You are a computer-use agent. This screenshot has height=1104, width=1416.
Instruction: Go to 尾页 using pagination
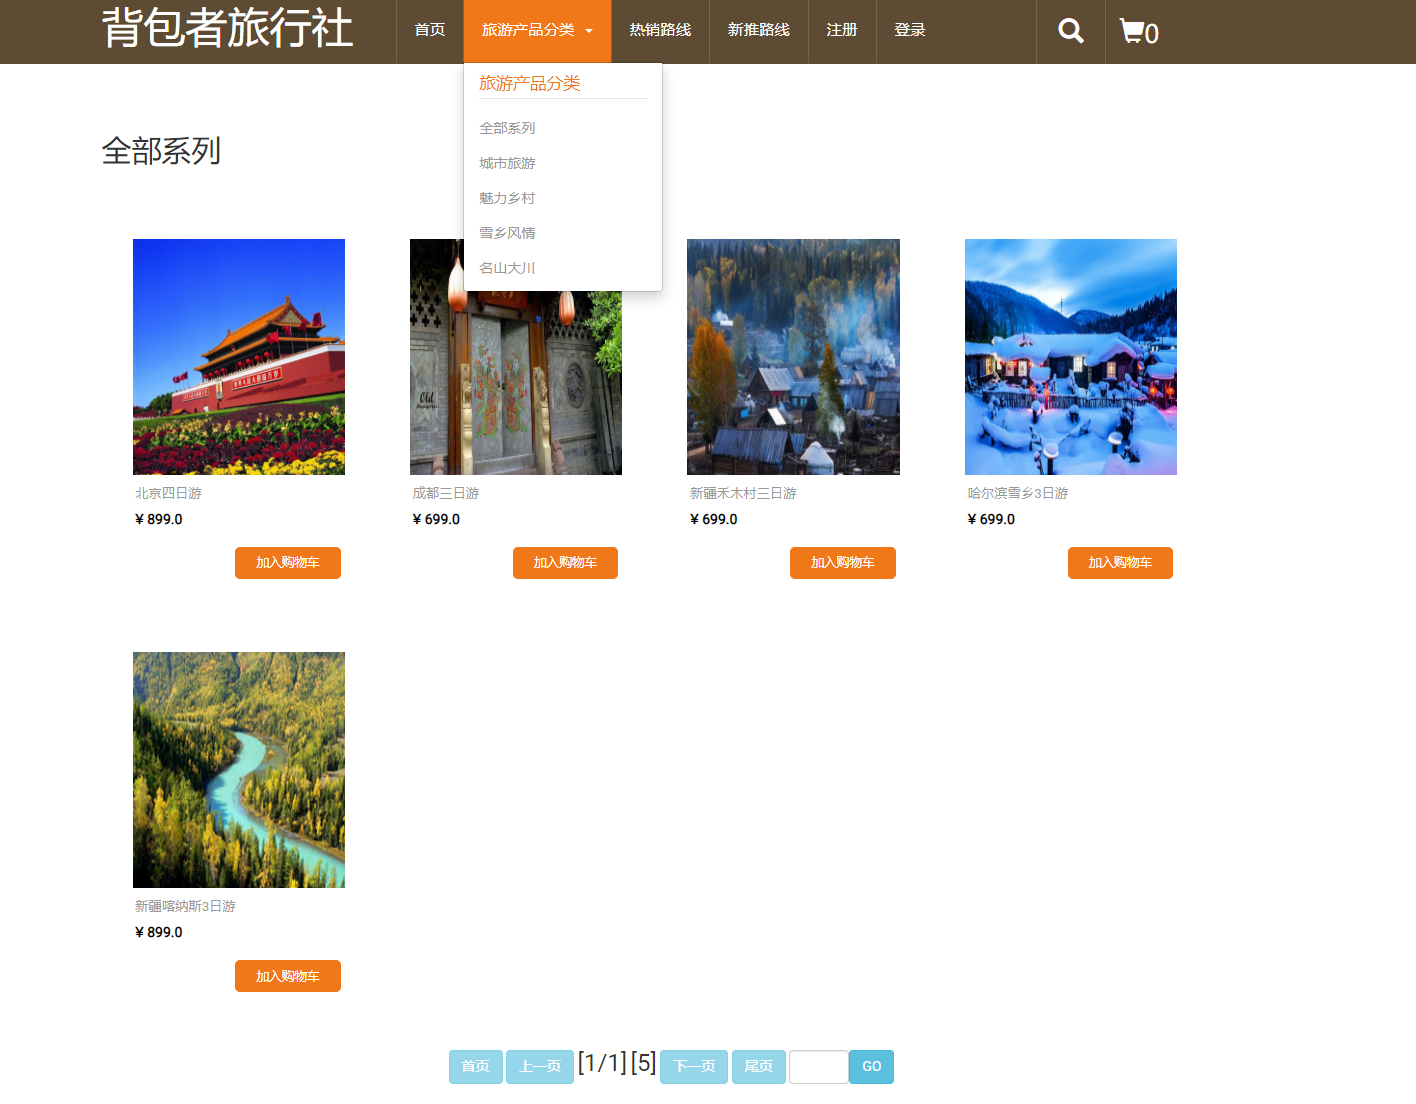[x=758, y=1066]
